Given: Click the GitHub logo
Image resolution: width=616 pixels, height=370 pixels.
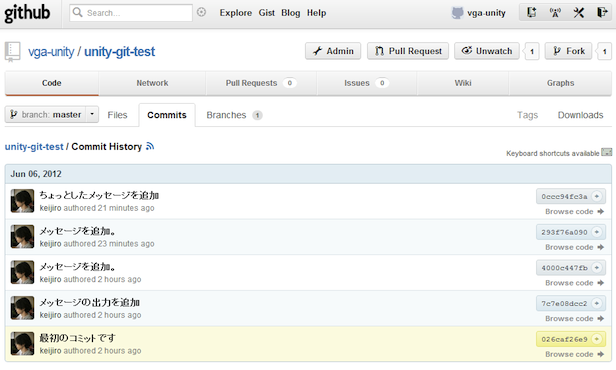Looking at the screenshot, I should pos(27,13).
